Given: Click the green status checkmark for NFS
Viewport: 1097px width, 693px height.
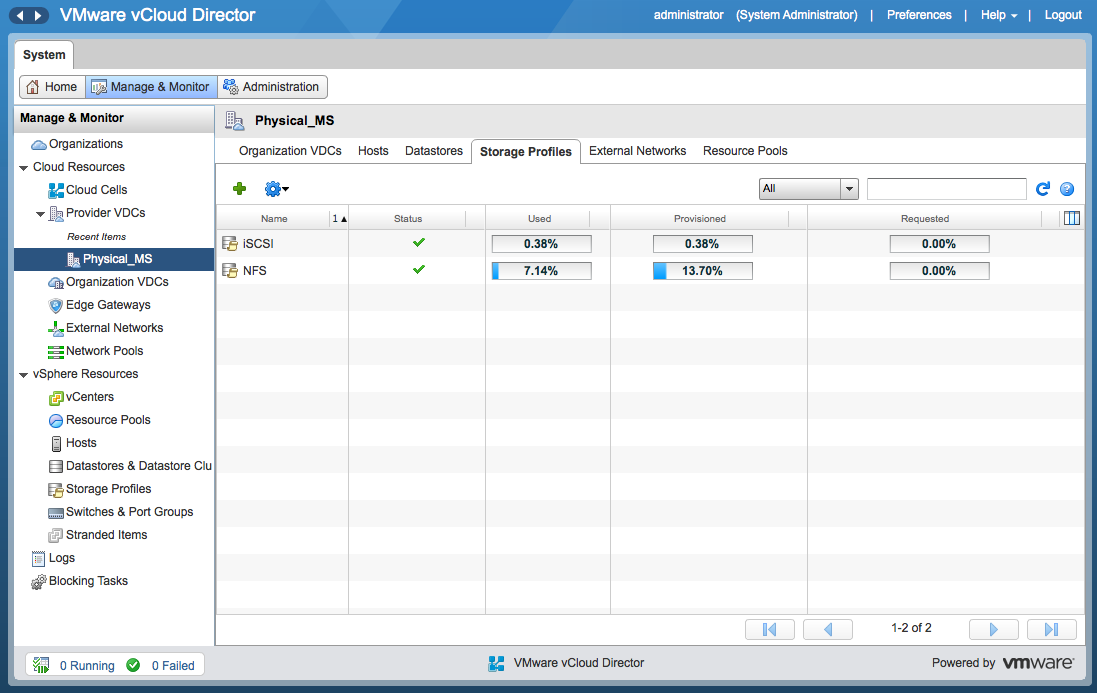Looking at the screenshot, I should pos(418,269).
